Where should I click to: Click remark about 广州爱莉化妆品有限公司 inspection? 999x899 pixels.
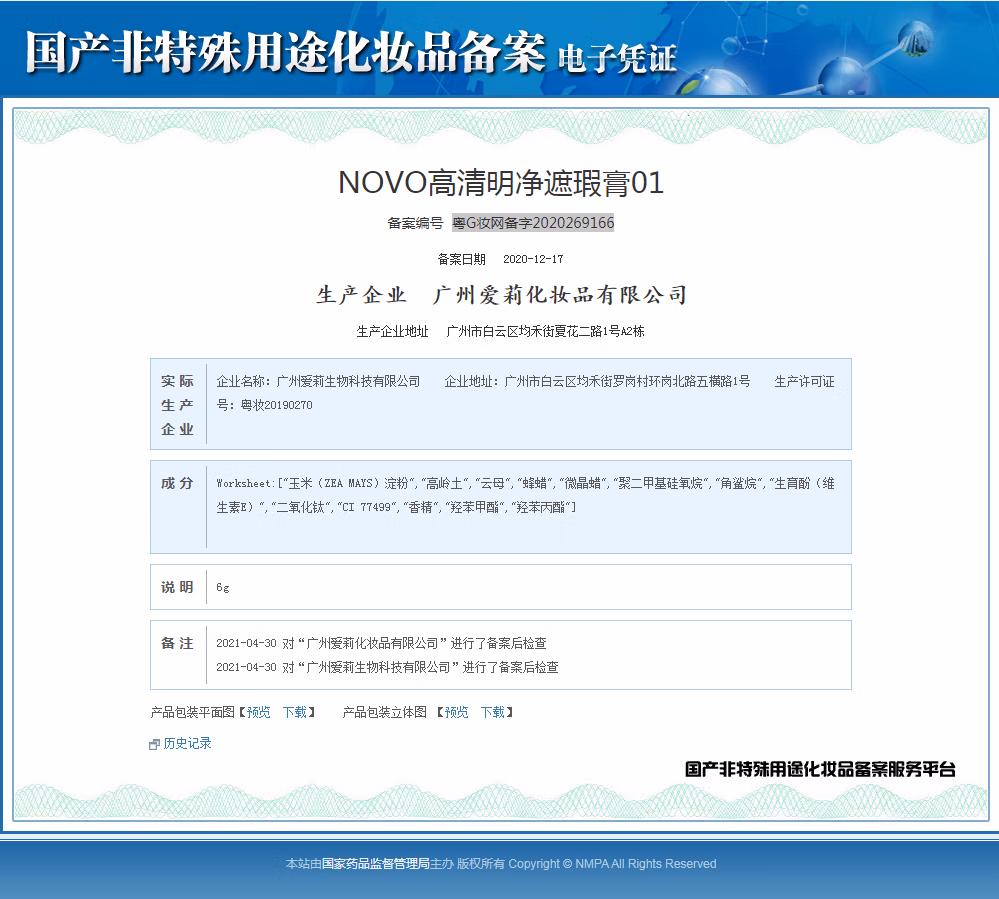[x=381, y=644]
